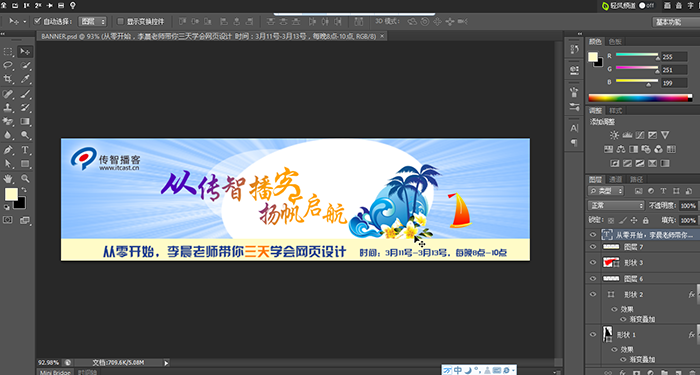Select the Clone Stamp tool
The width and height of the screenshot is (700, 375).
coord(8,107)
